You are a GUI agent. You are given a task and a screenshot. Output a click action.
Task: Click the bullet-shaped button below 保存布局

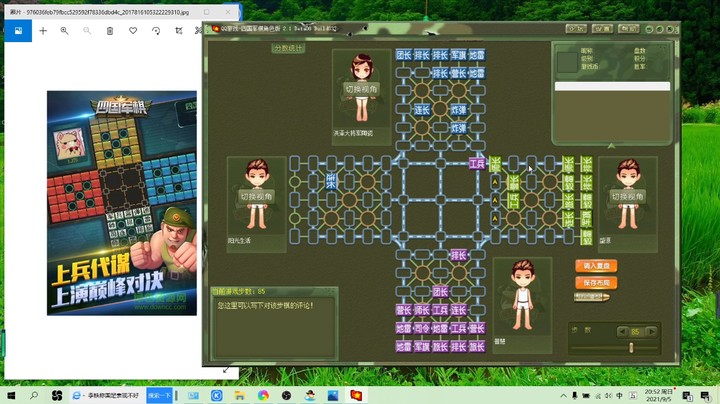[592, 297]
